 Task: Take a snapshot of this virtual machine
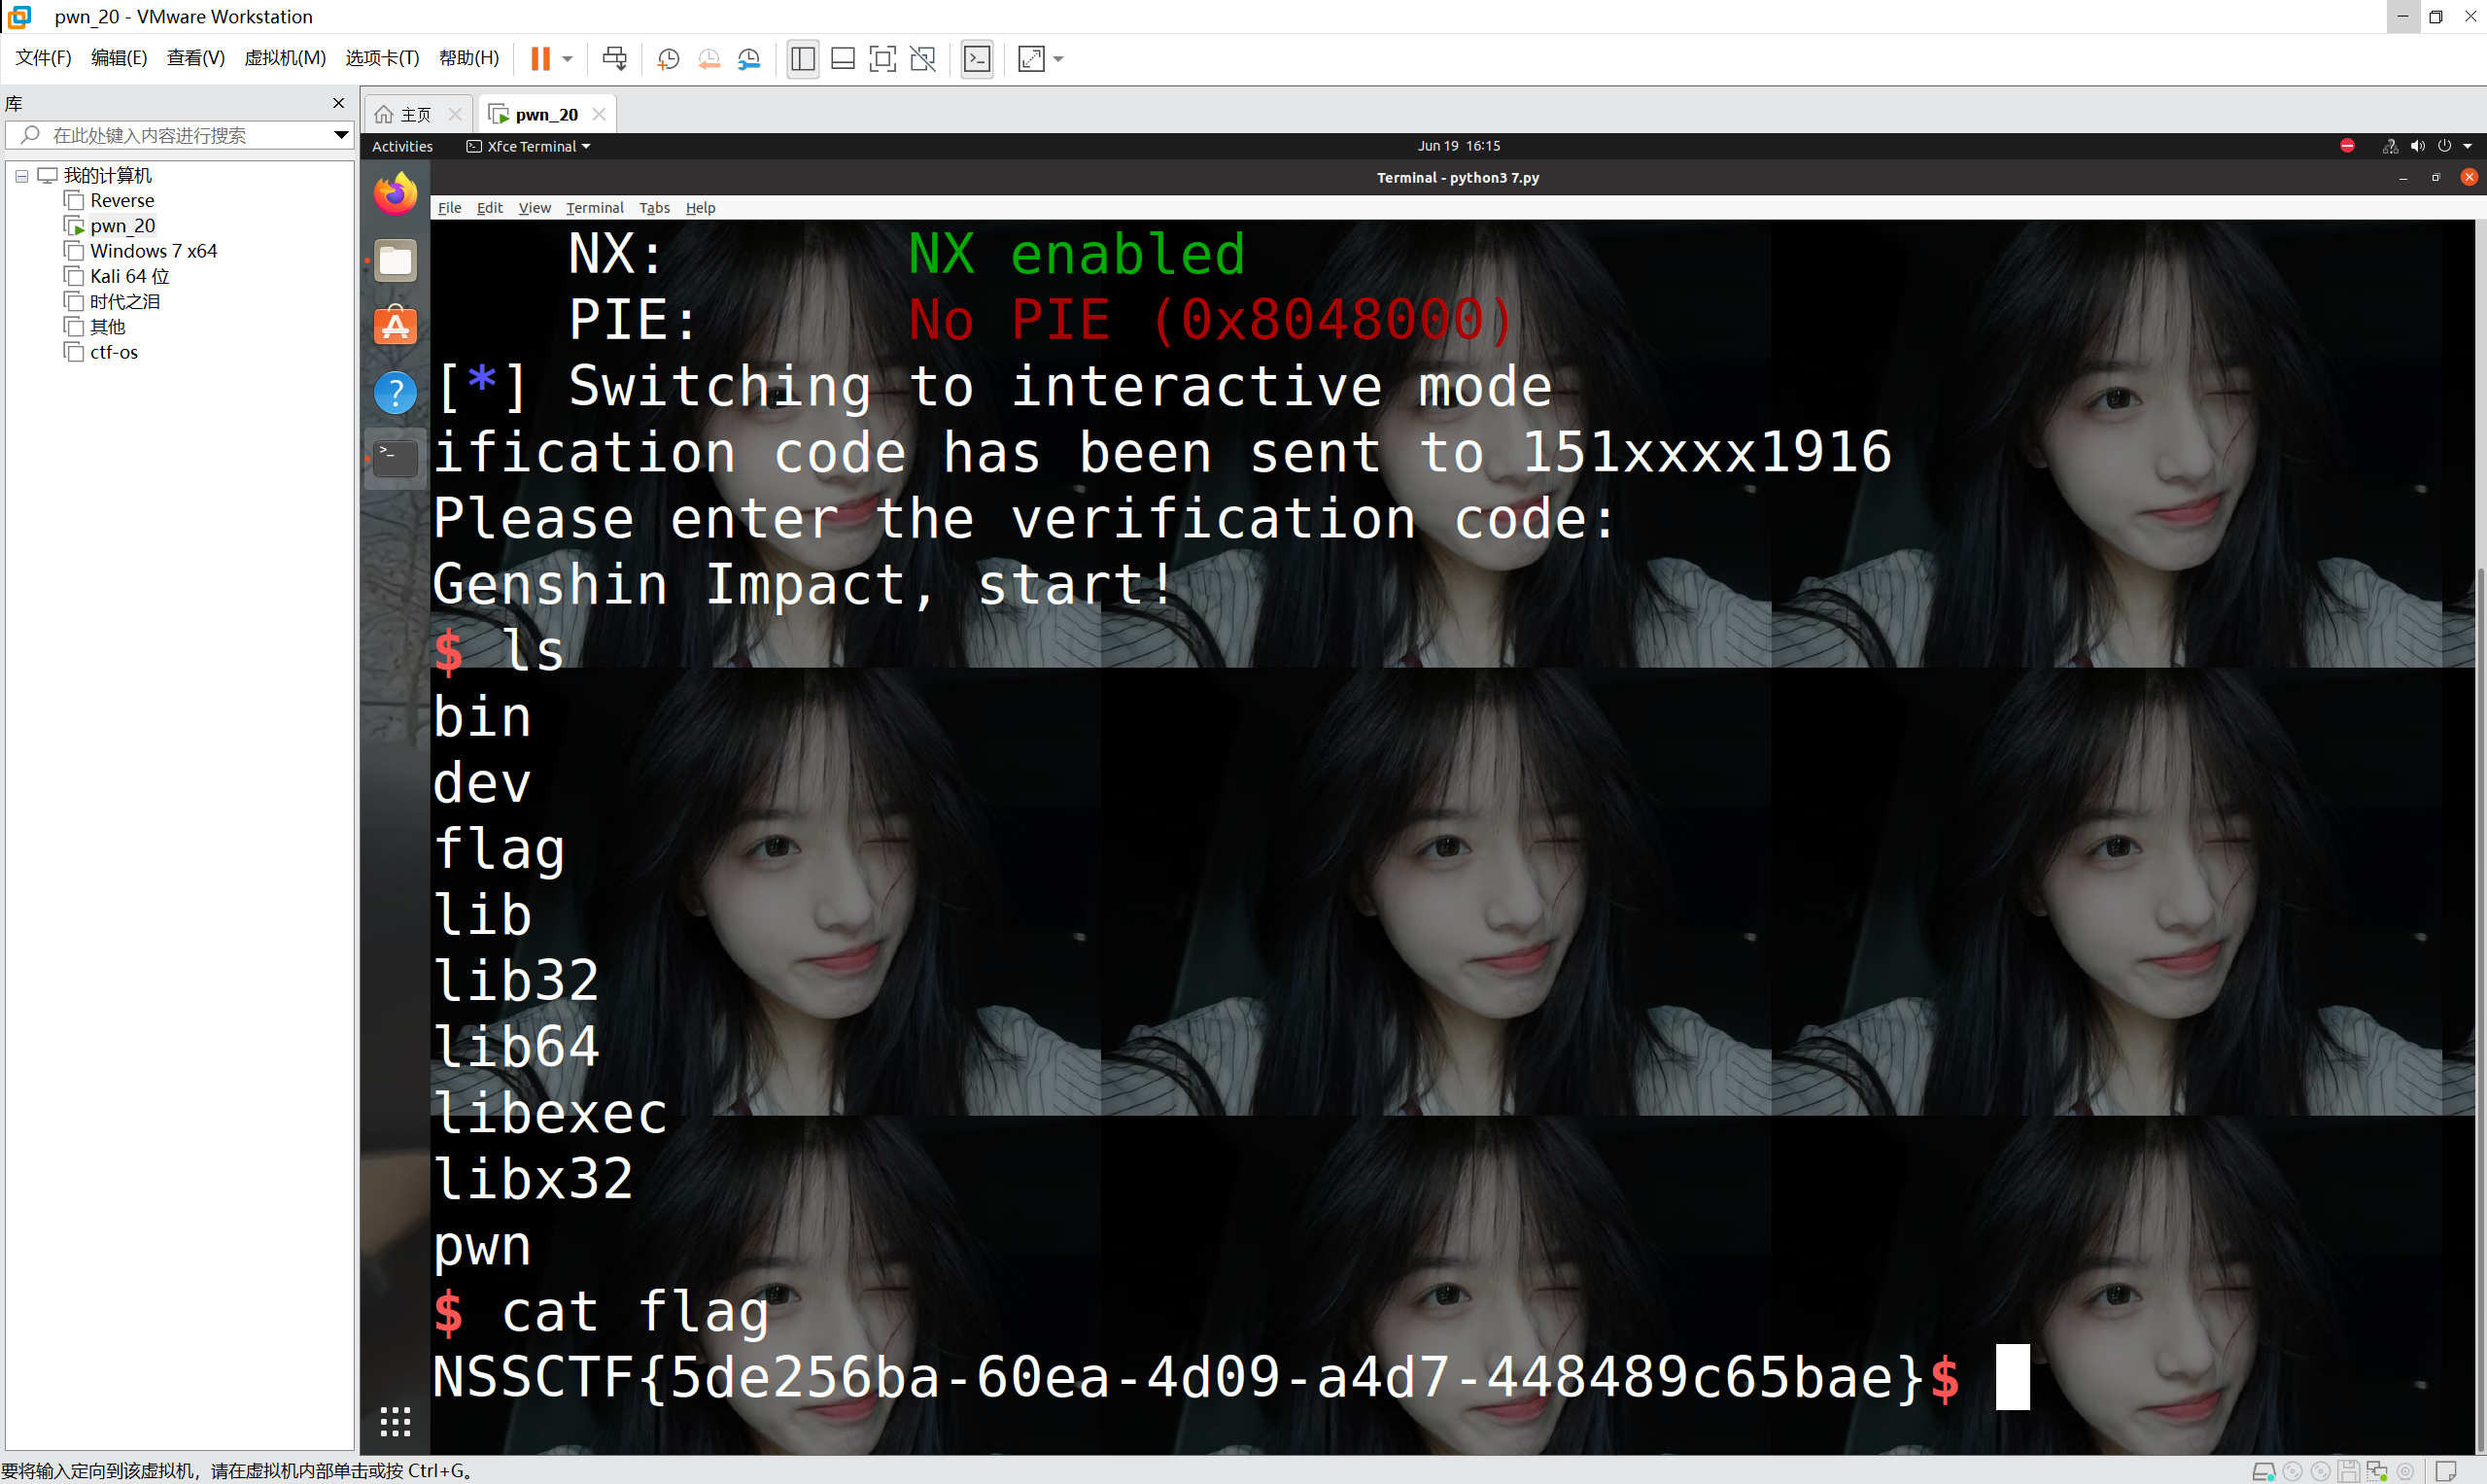tap(668, 59)
